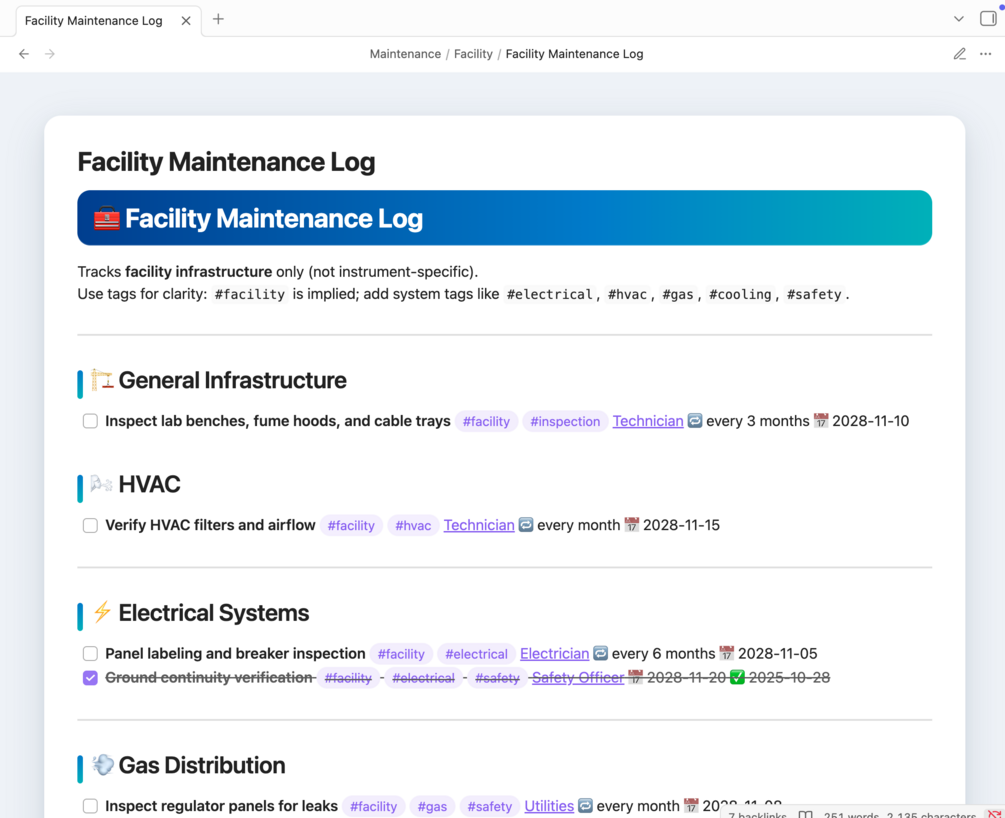Go to the Facility breadcrumb folder
Screen dimensions: 1005x818
point(473,54)
